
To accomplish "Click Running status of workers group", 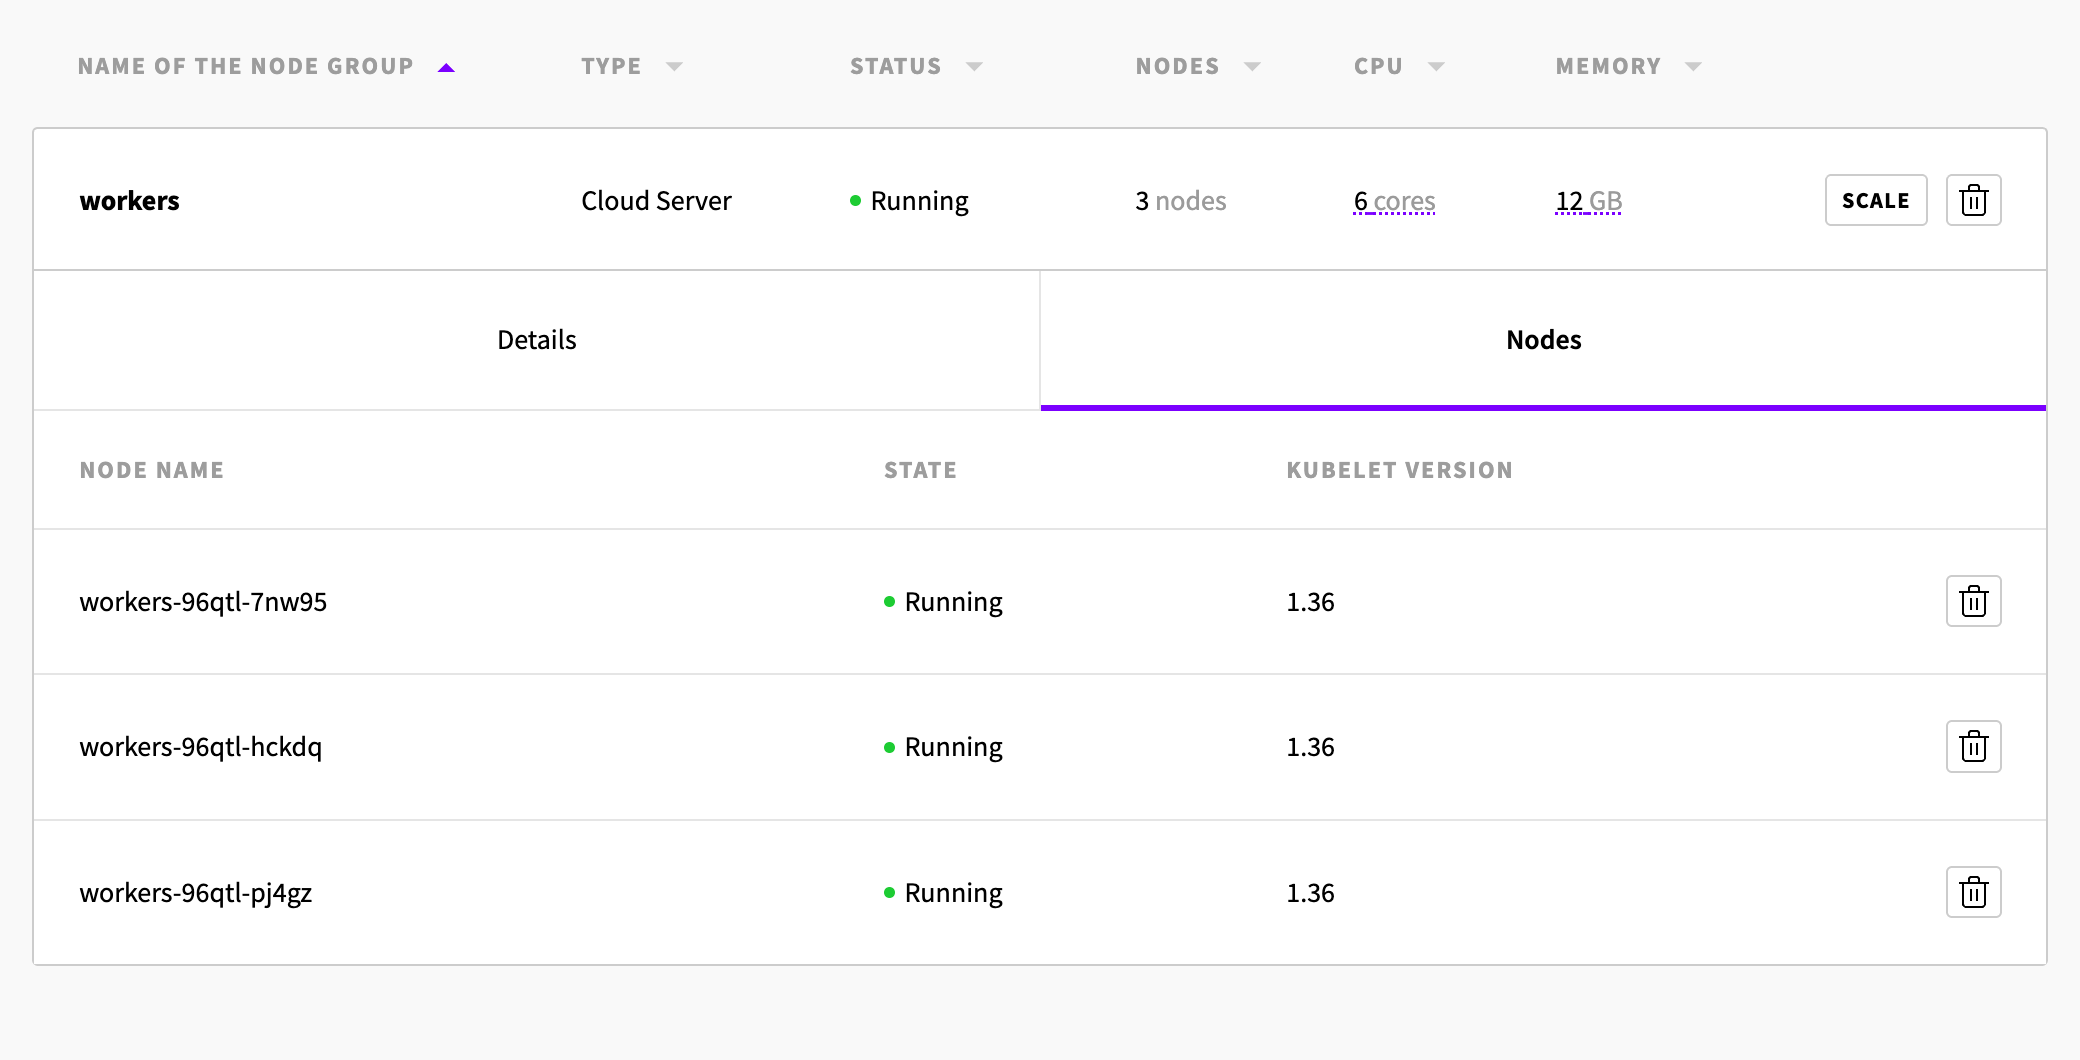I will coord(909,201).
